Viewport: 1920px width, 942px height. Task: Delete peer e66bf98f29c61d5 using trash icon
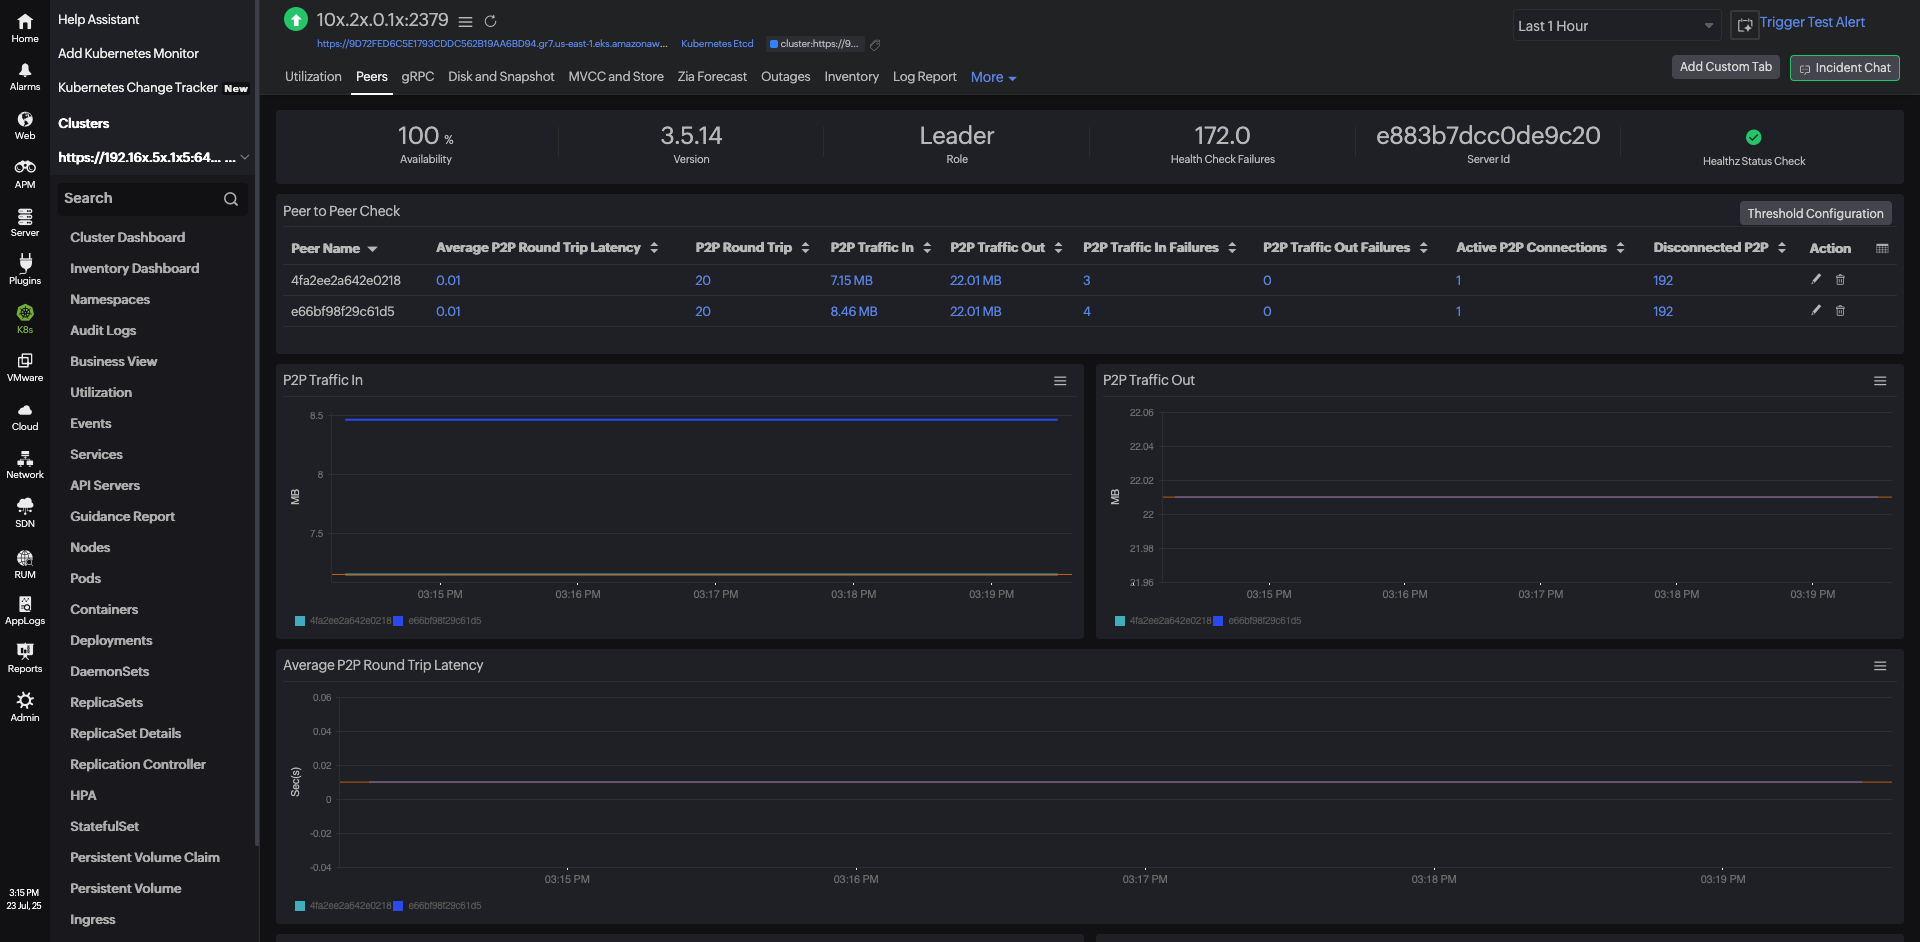click(x=1840, y=311)
